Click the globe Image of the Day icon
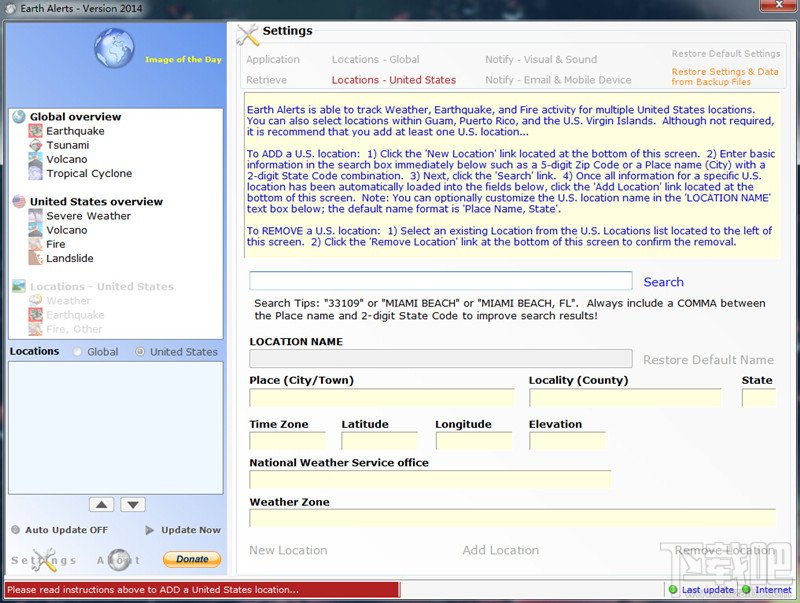 (114, 48)
